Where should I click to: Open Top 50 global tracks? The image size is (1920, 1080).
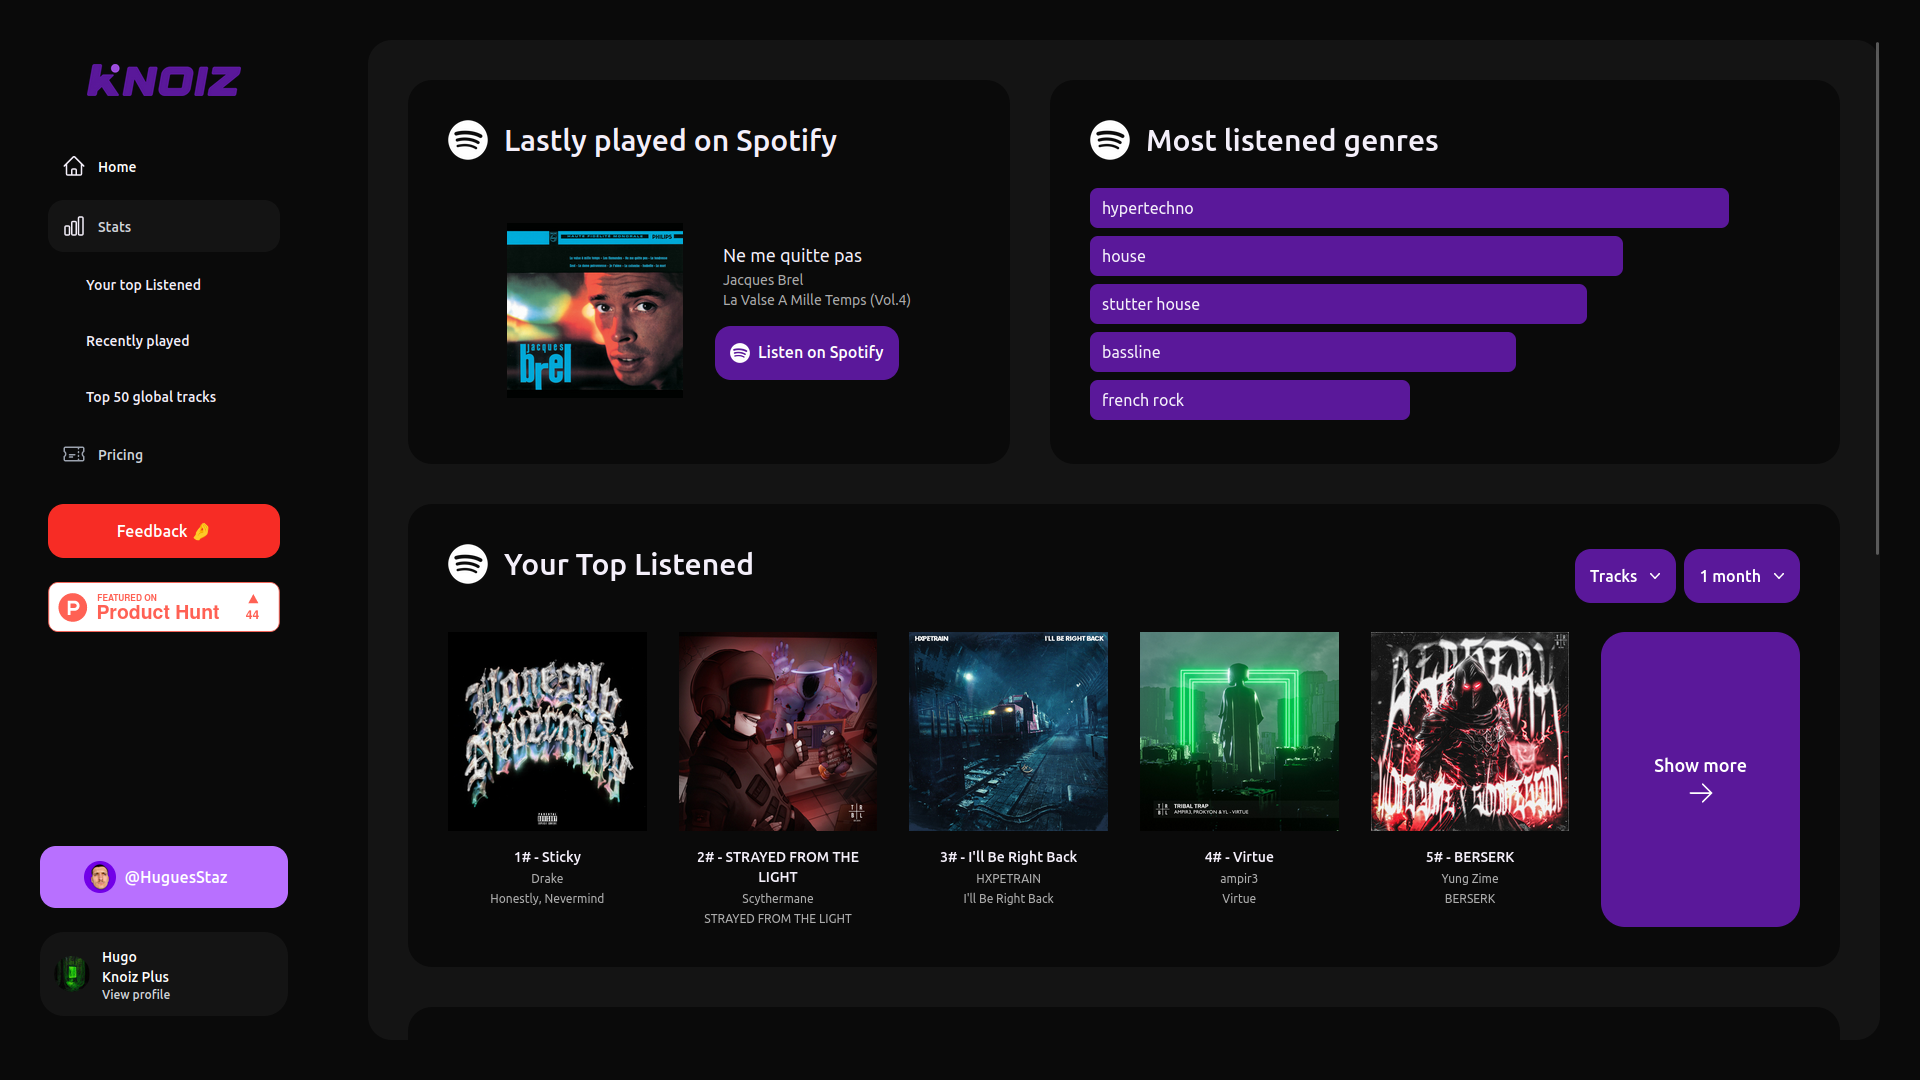tap(151, 397)
